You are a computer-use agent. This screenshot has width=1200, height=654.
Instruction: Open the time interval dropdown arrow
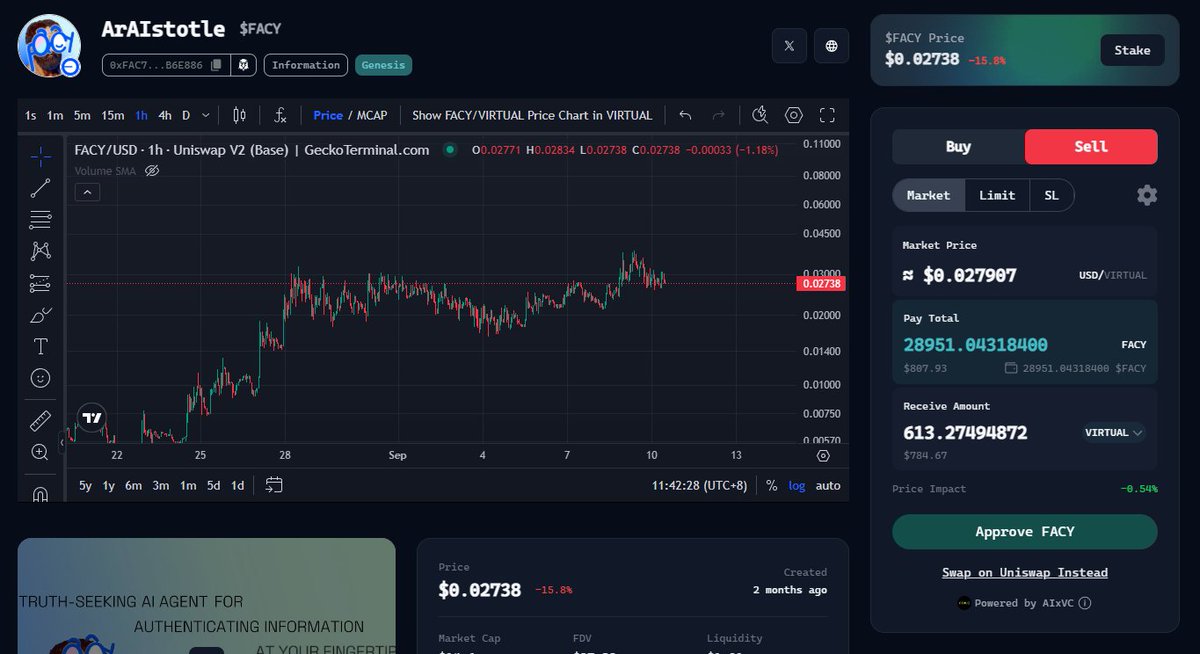click(206, 115)
